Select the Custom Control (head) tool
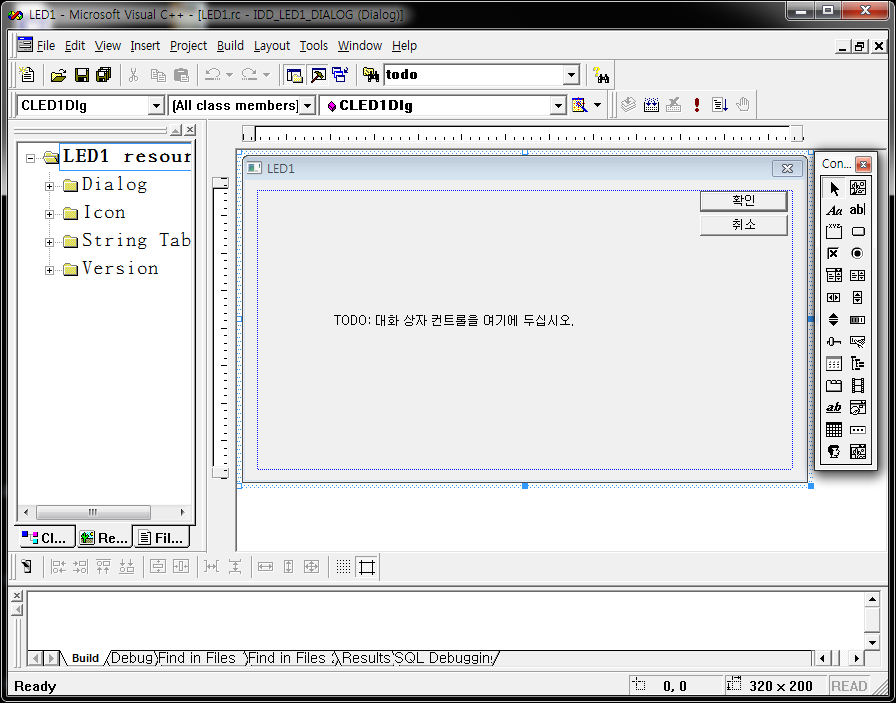This screenshot has height=703, width=896. pos(834,452)
